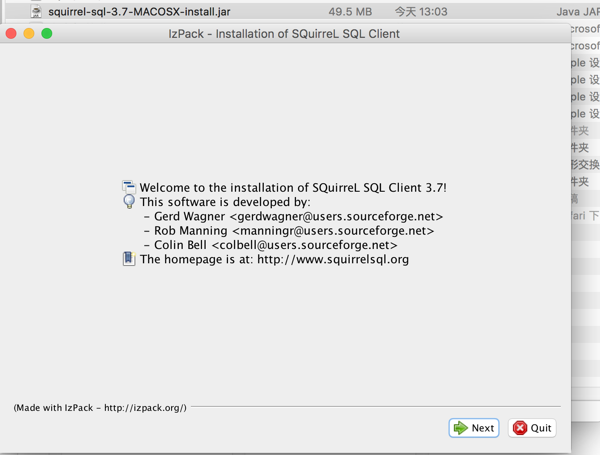Maximize the installer with the green button
The height and width of the screenshot is (455, 600).
coord(47,34)
